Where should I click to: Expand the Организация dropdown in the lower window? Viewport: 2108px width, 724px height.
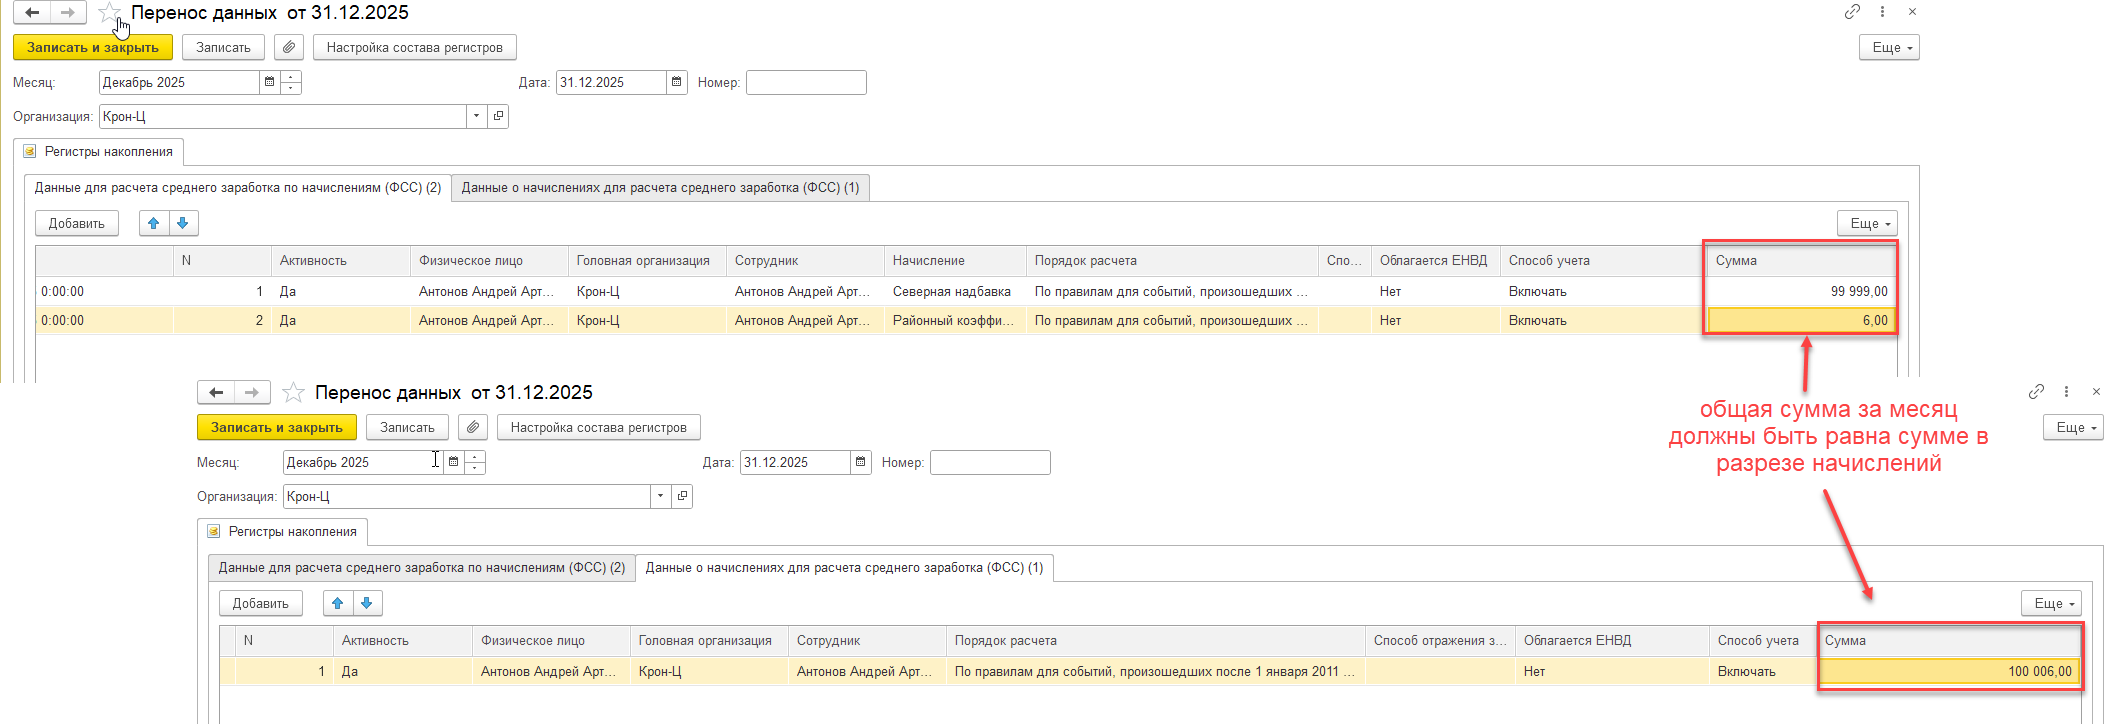point(660,496)
